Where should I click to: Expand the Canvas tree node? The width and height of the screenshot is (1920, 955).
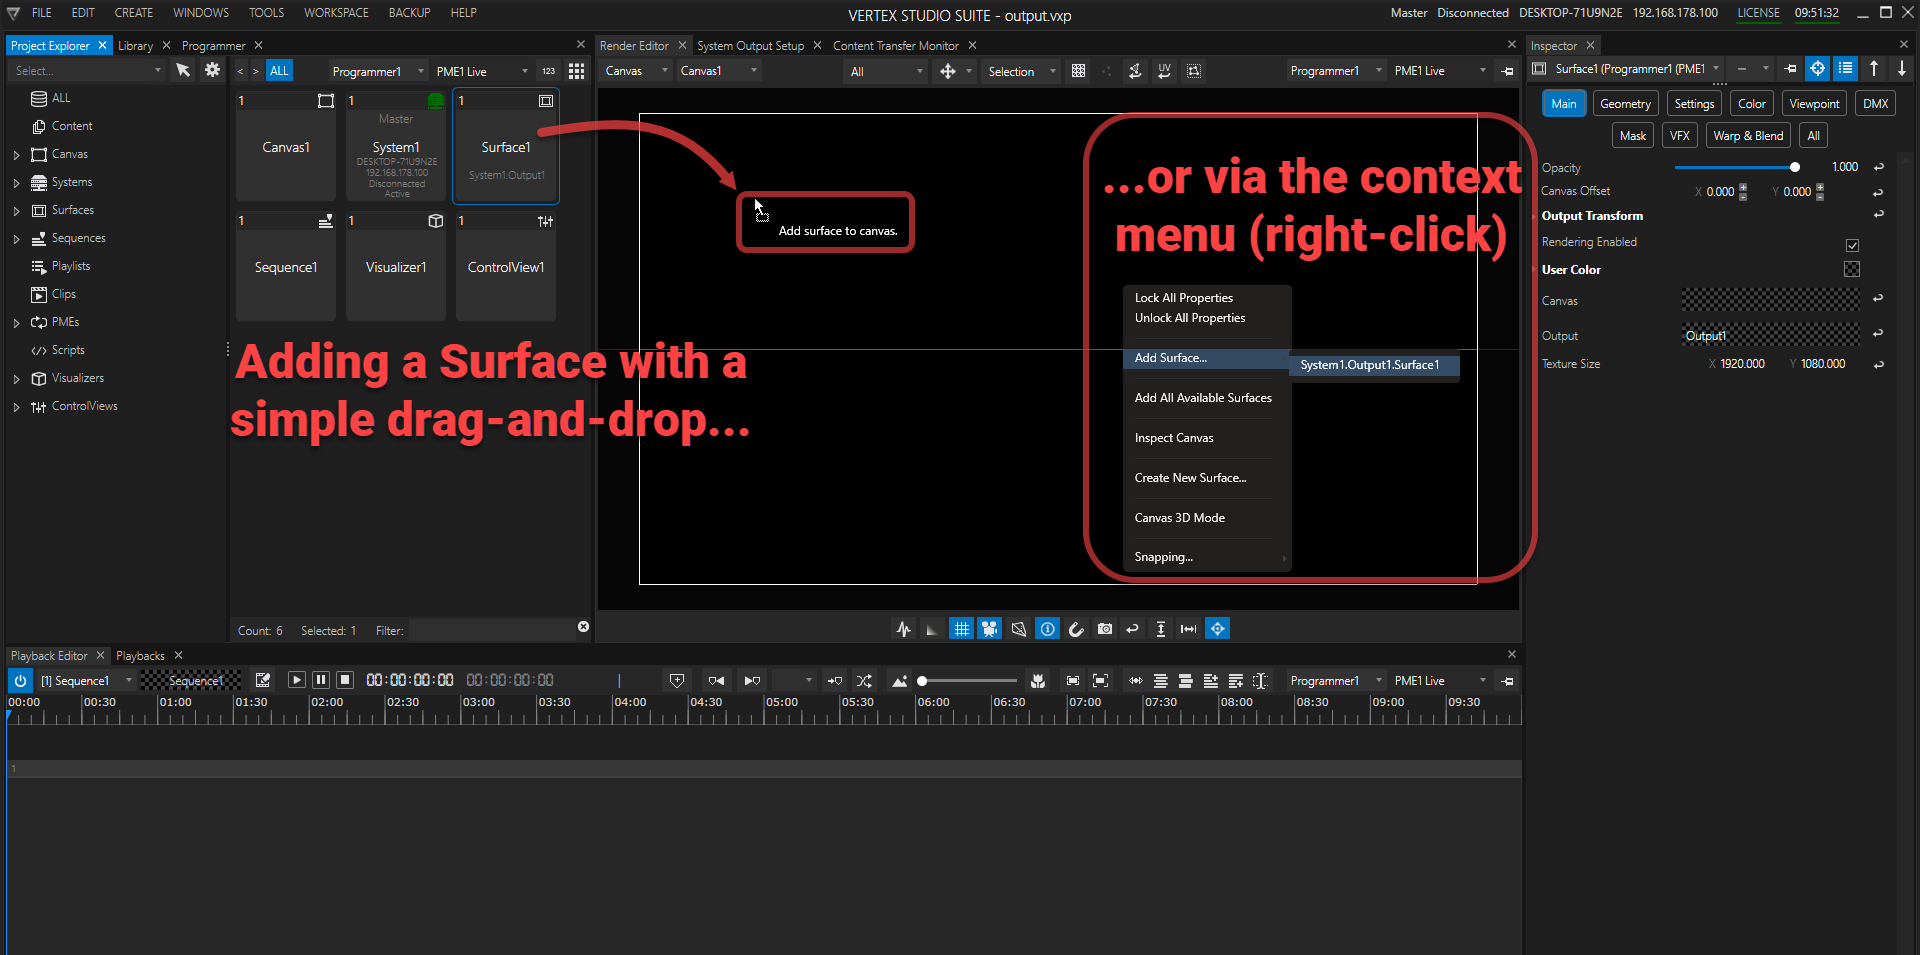point(16,155)
